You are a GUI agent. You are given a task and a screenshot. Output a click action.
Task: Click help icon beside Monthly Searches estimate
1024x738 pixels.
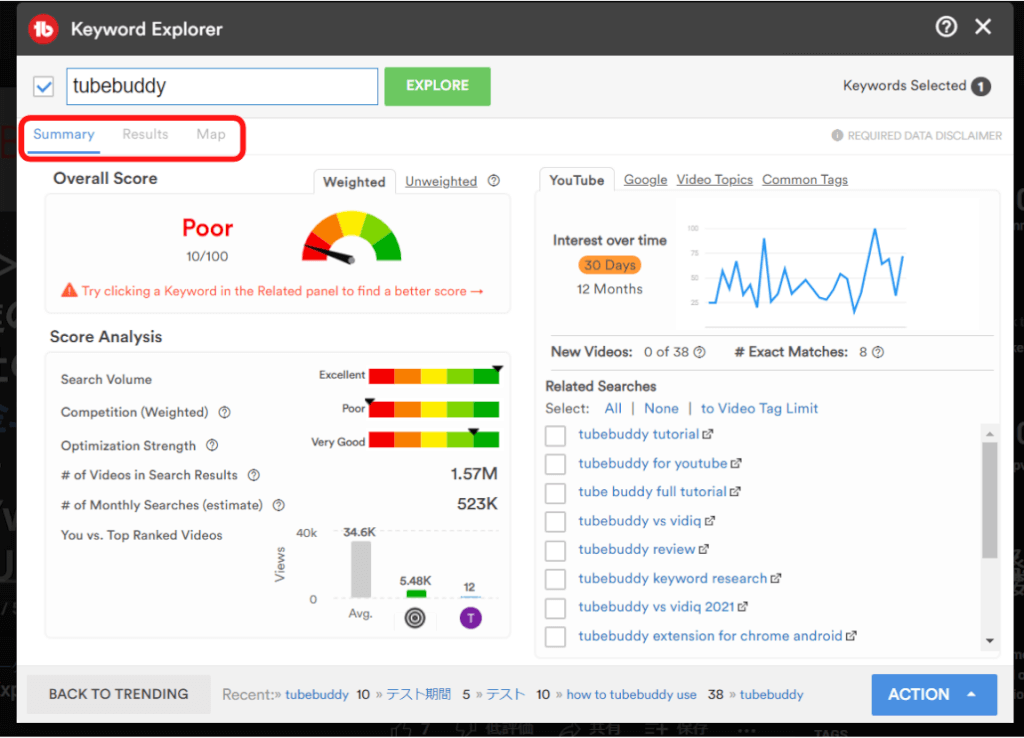tap(278, 505)
